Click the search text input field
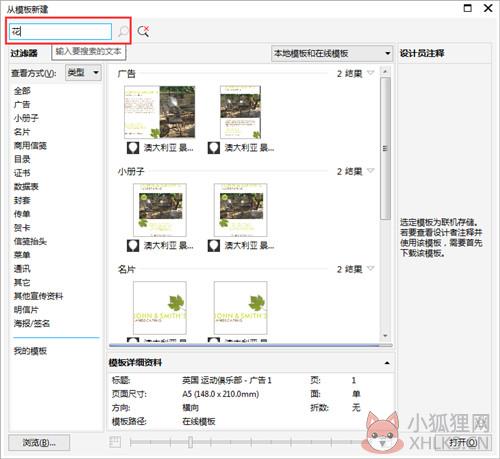The width and height of the screenshot is (500, 459). pyautogui.click(x=60, y=32)
